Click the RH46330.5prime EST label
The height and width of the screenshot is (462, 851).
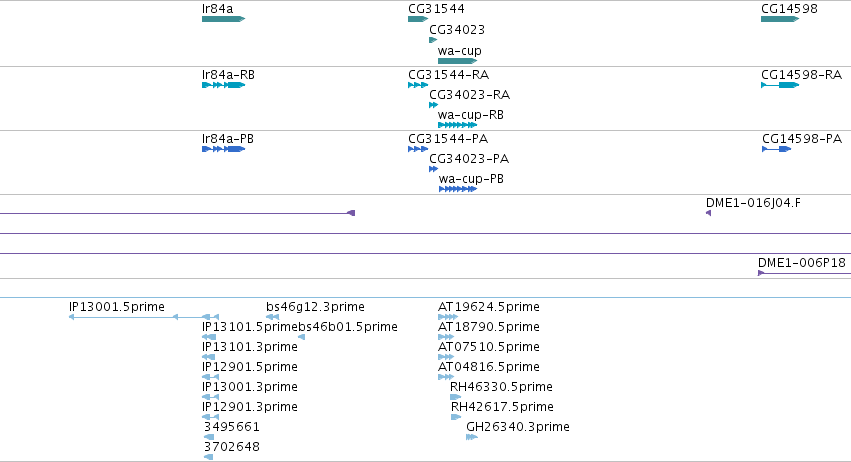tap(501, 387)
